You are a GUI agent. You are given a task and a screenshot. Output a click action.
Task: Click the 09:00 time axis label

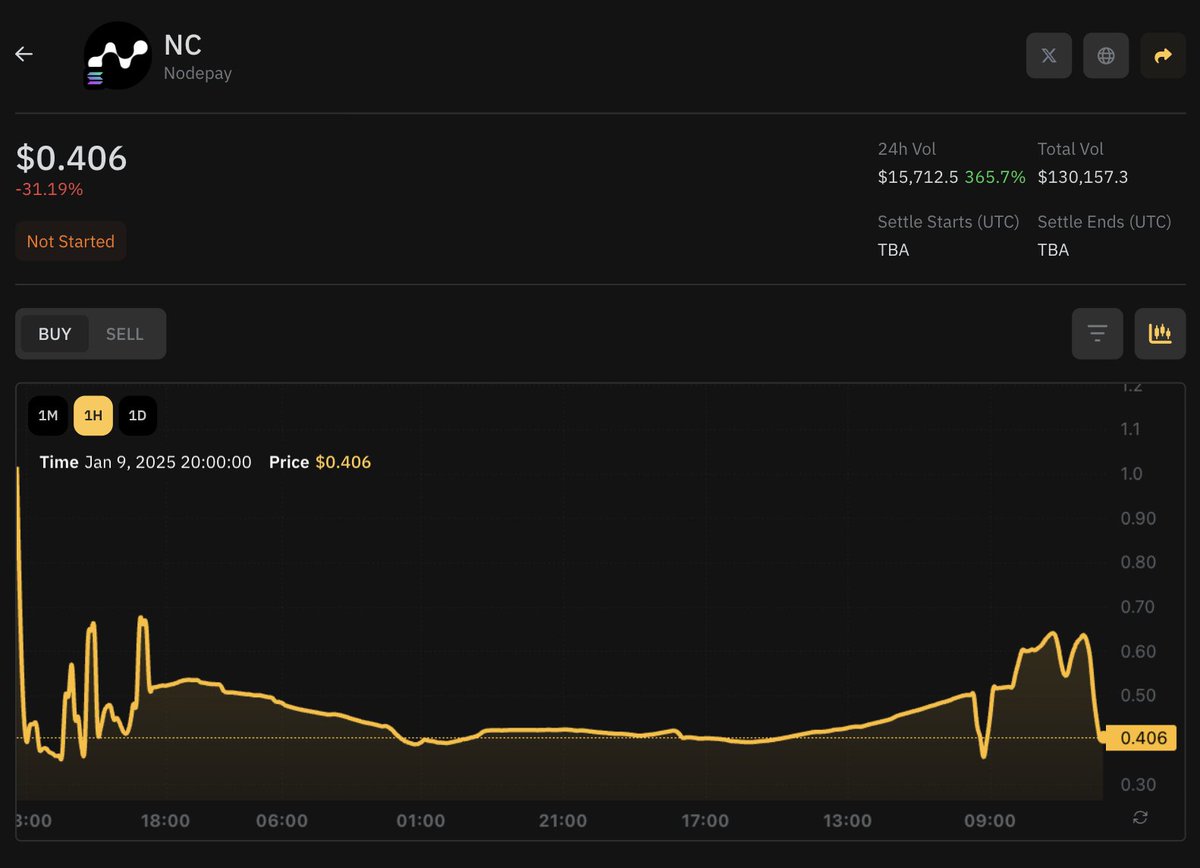[x=989, y=821]
